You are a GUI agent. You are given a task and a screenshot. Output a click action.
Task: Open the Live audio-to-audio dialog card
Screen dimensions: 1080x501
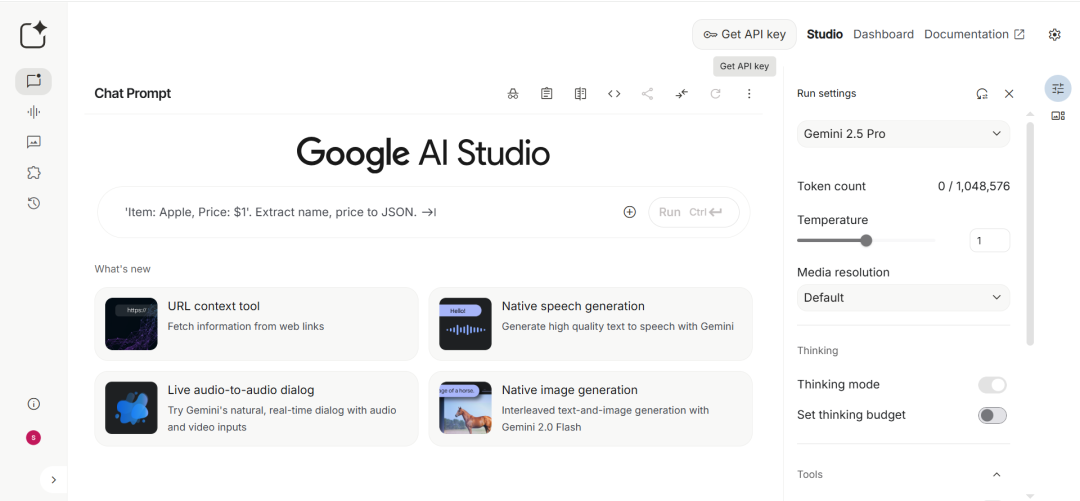click(256, 409)
